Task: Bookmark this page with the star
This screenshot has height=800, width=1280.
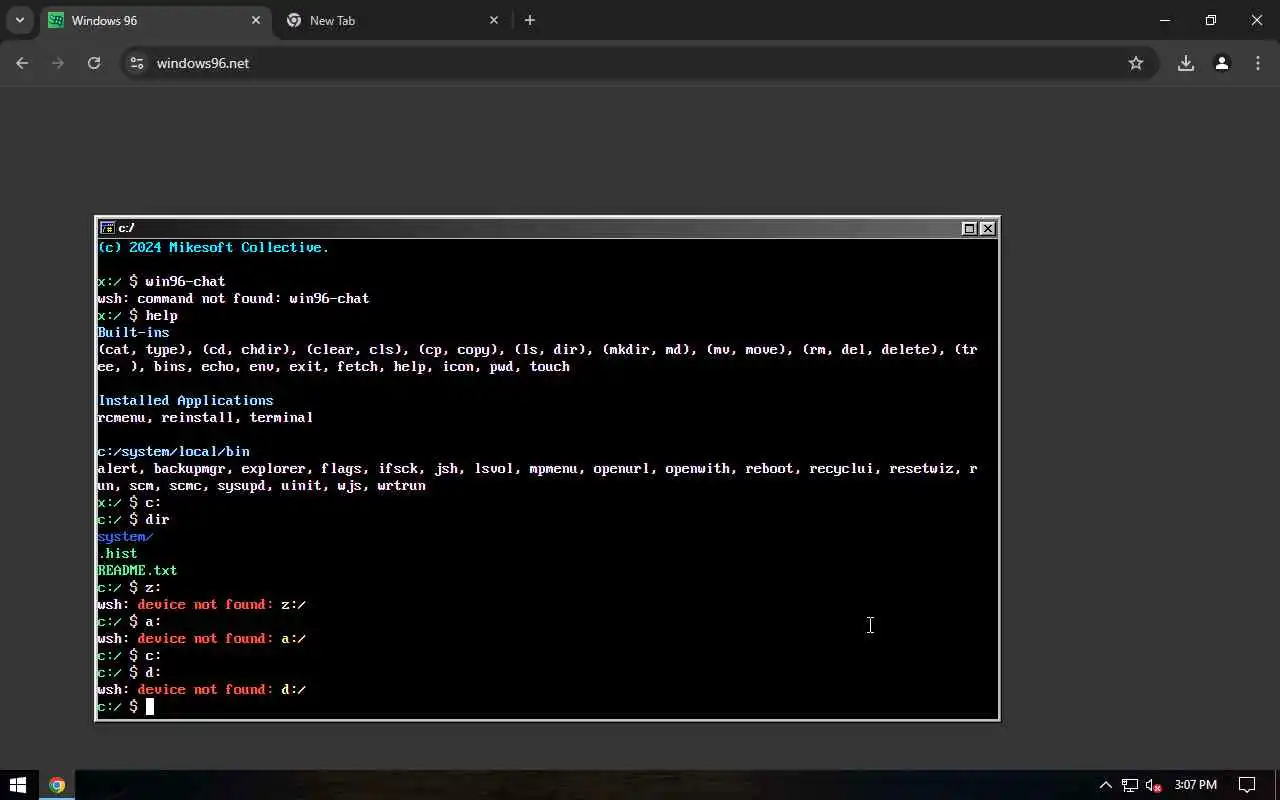Action: (1136, 63)
